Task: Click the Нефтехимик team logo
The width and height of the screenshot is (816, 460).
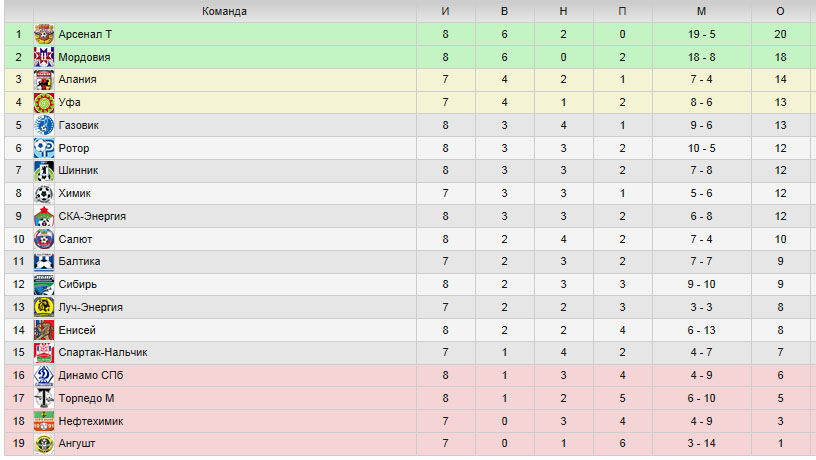Action: [x=44, y=421]
